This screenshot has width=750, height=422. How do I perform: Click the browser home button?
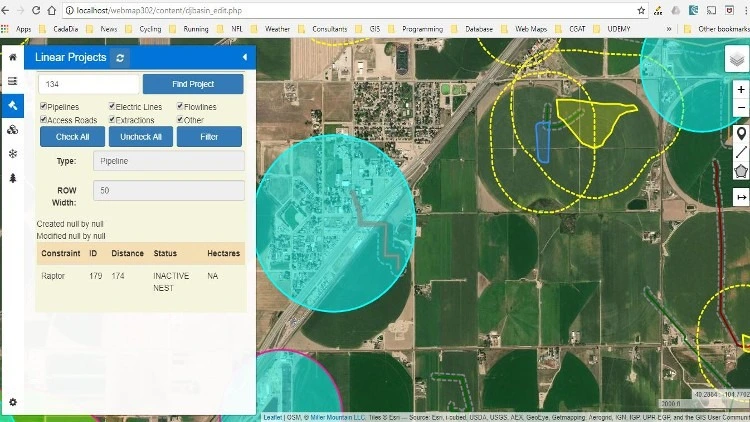point(52,10)
